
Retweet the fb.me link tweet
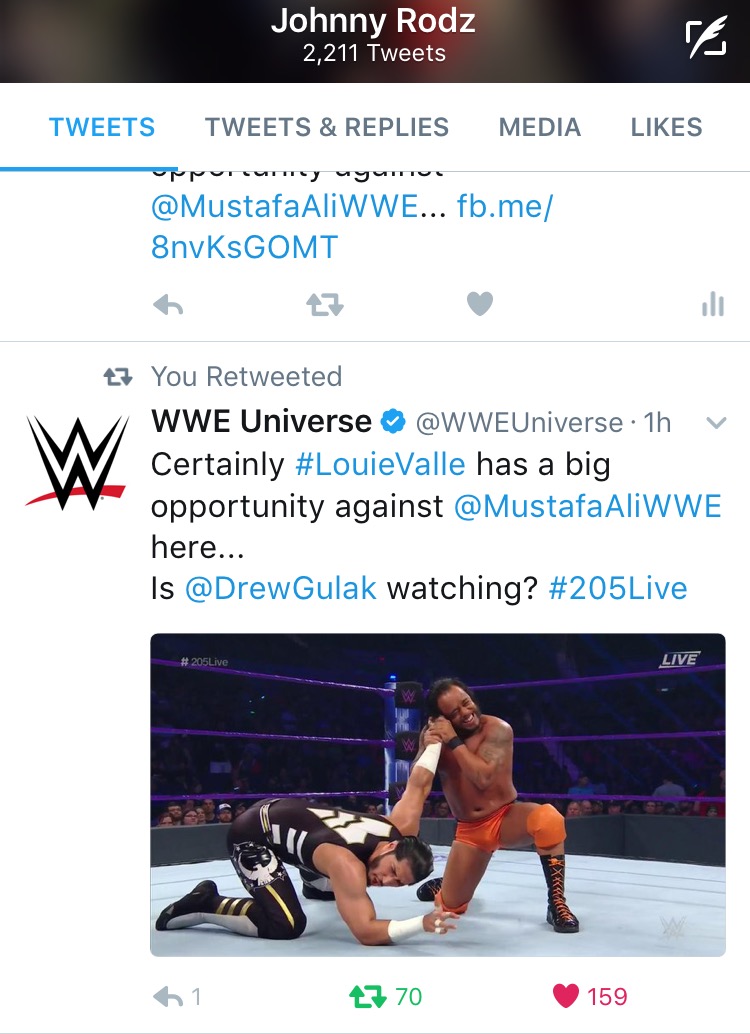coord(325,305)
